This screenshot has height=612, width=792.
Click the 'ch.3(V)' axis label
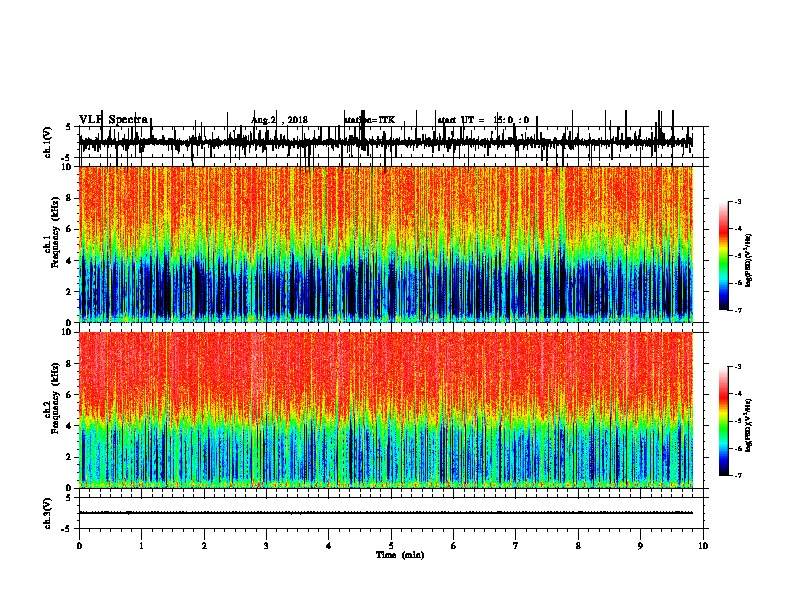pos(47,513)
